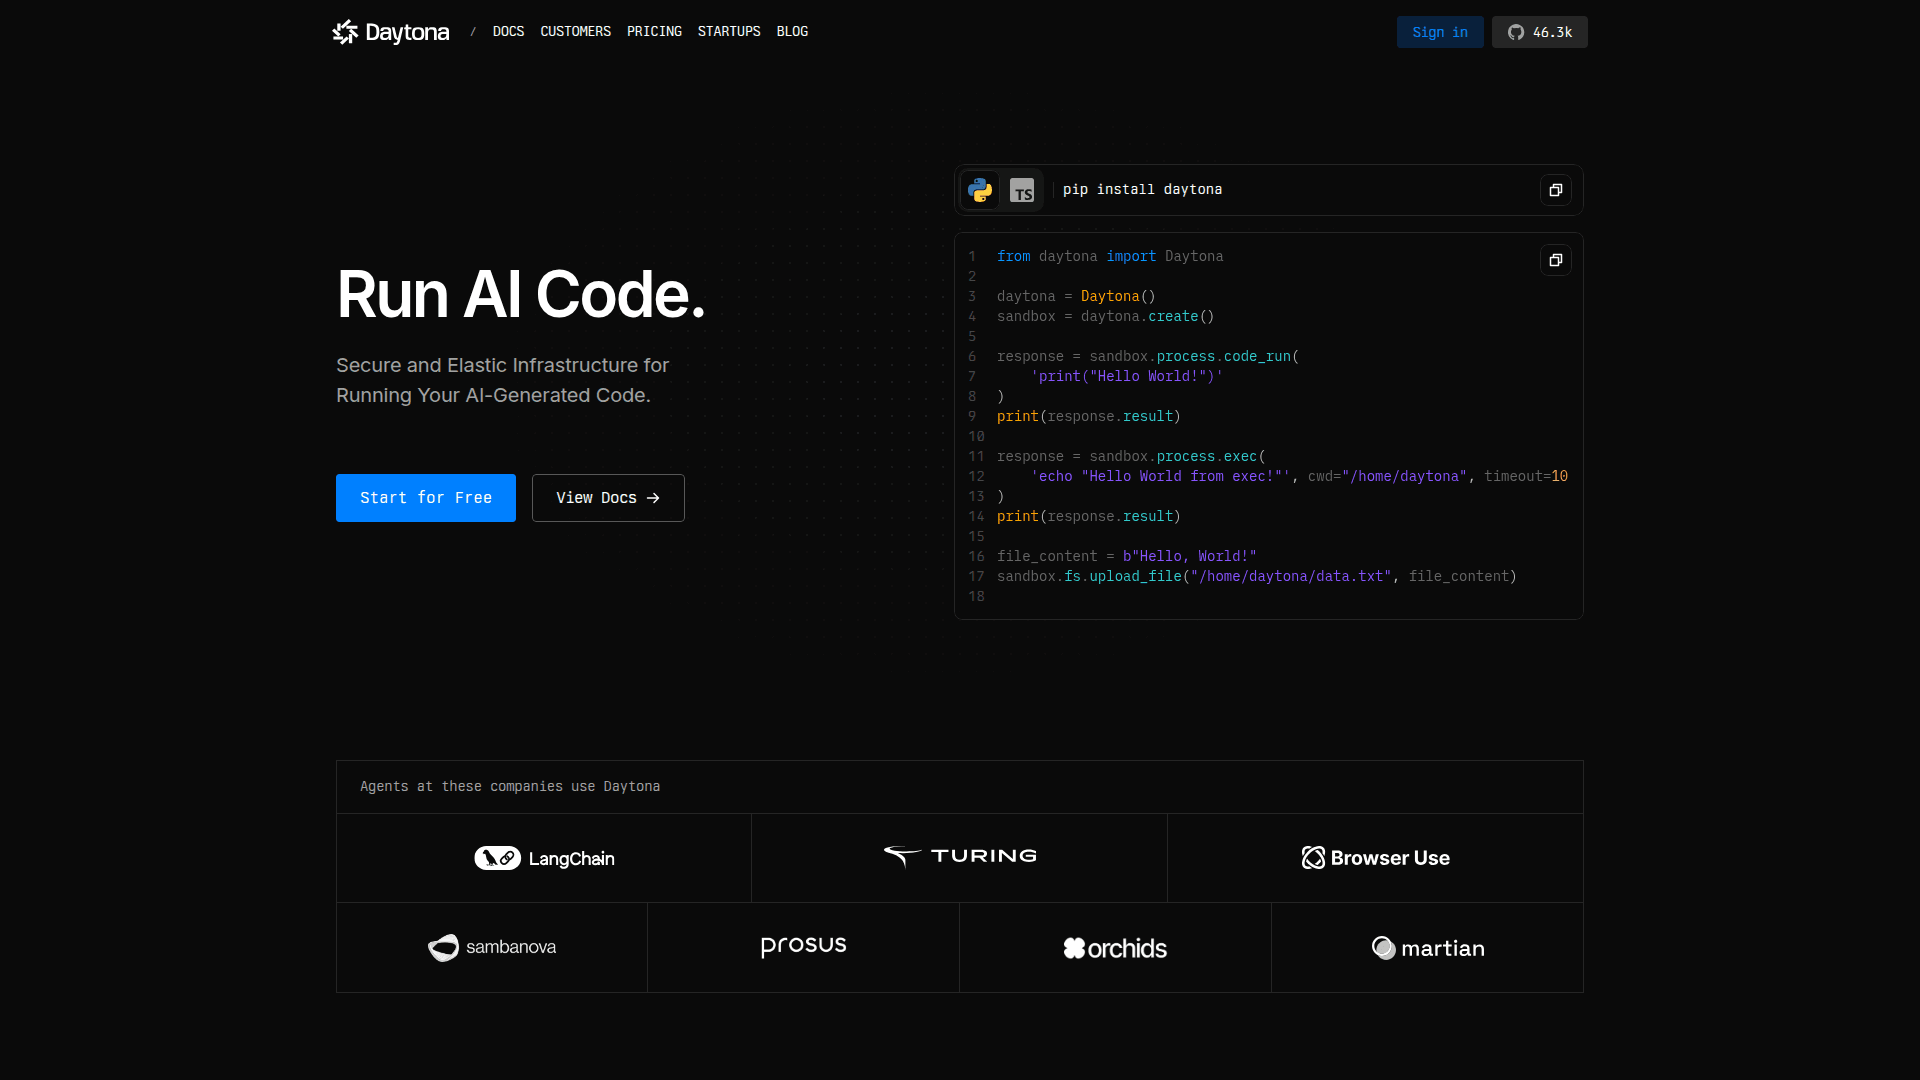Click the View Docs button
The image size is (1920, 1080).
pos(608,498)
